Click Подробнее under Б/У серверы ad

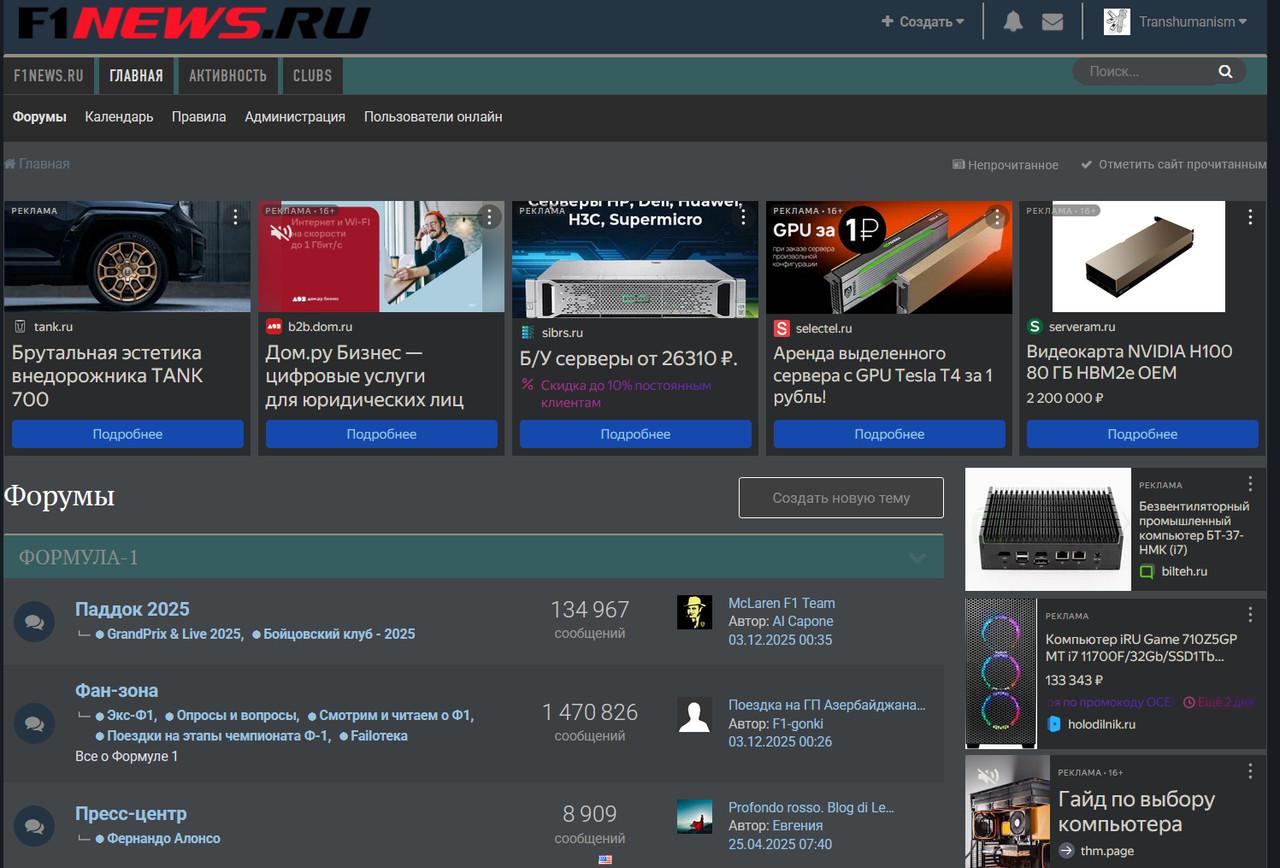[635, 434]
